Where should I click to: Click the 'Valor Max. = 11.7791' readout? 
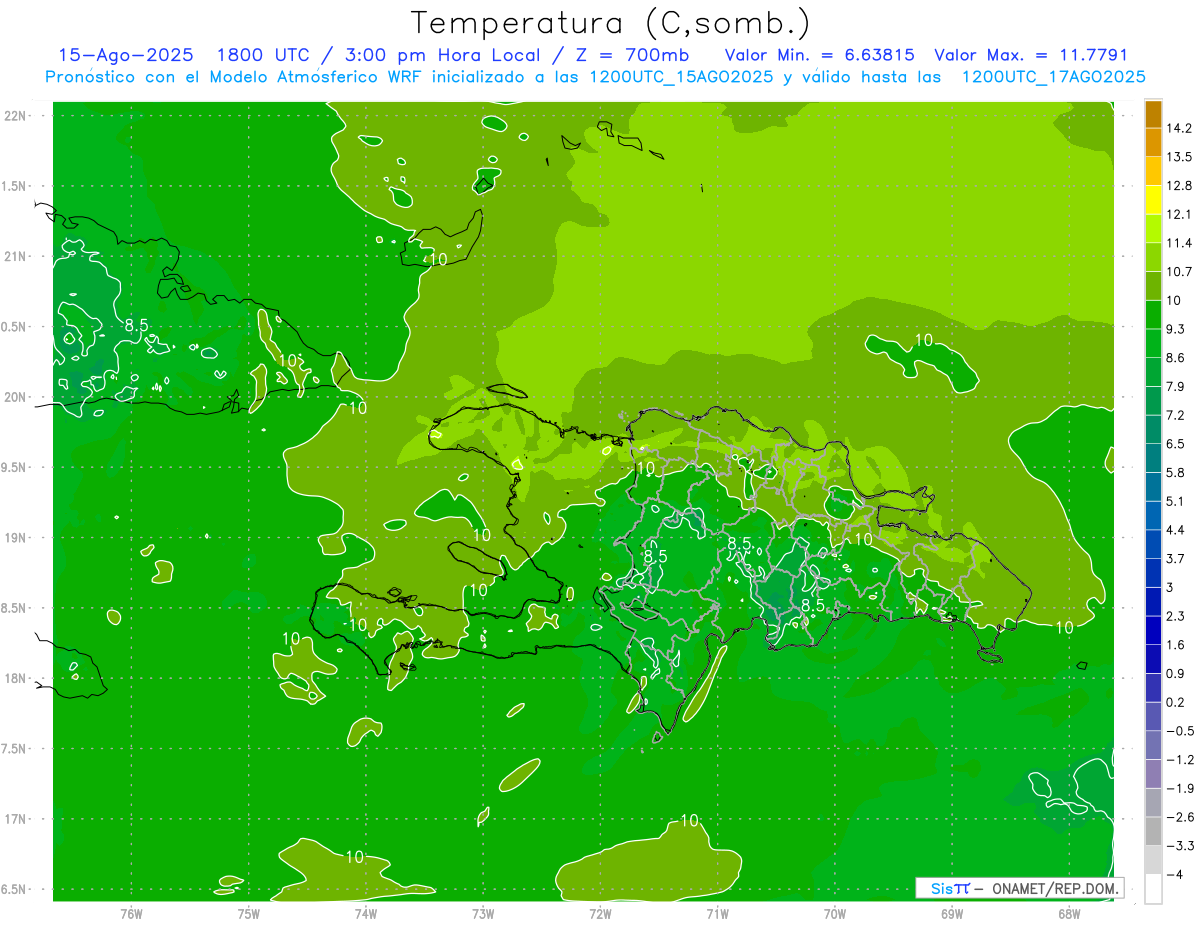coord(1031,55)
